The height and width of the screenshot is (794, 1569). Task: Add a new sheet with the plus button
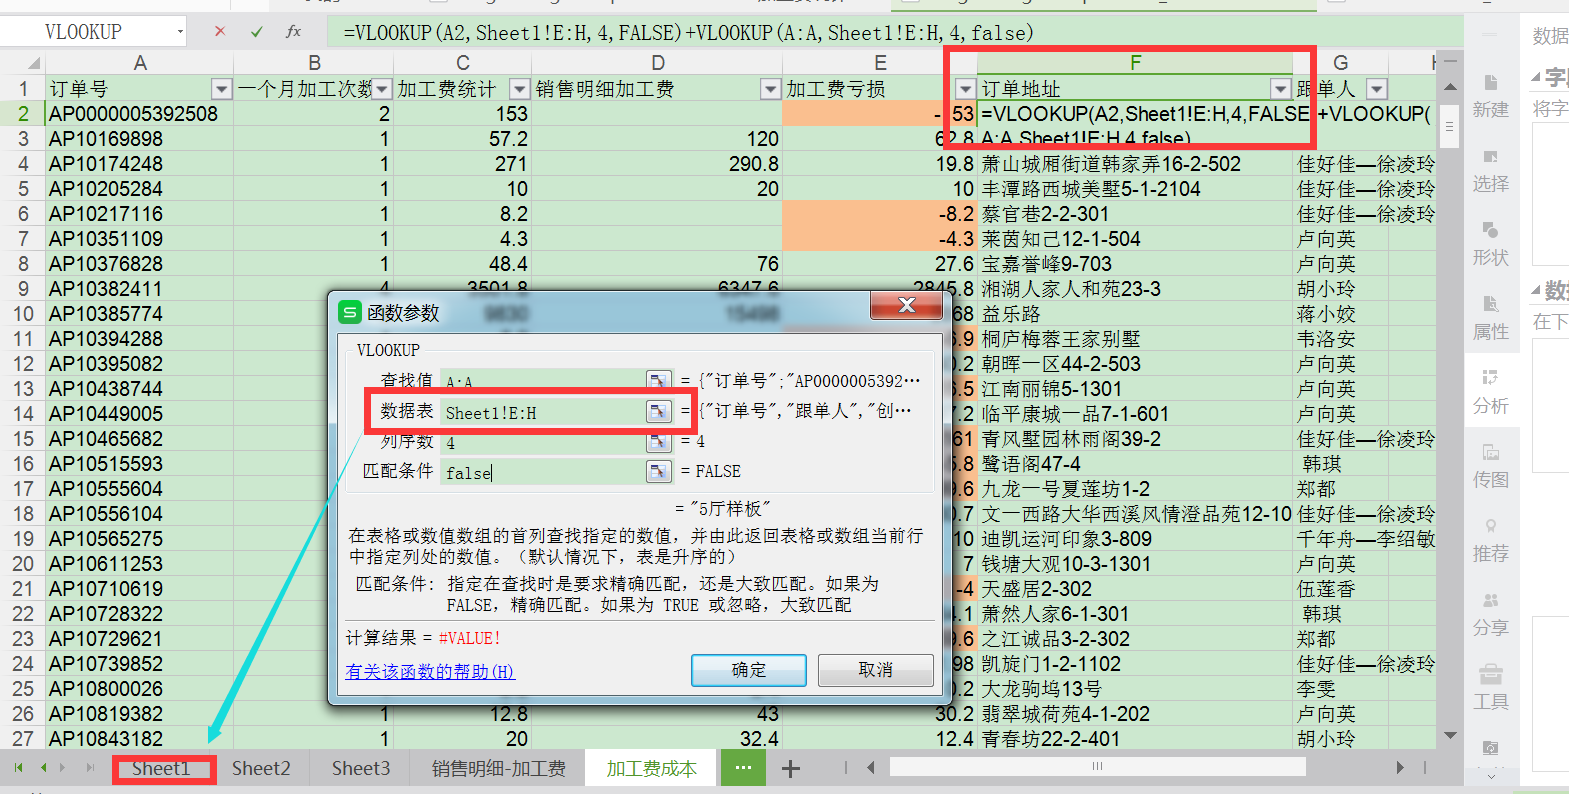791,768
